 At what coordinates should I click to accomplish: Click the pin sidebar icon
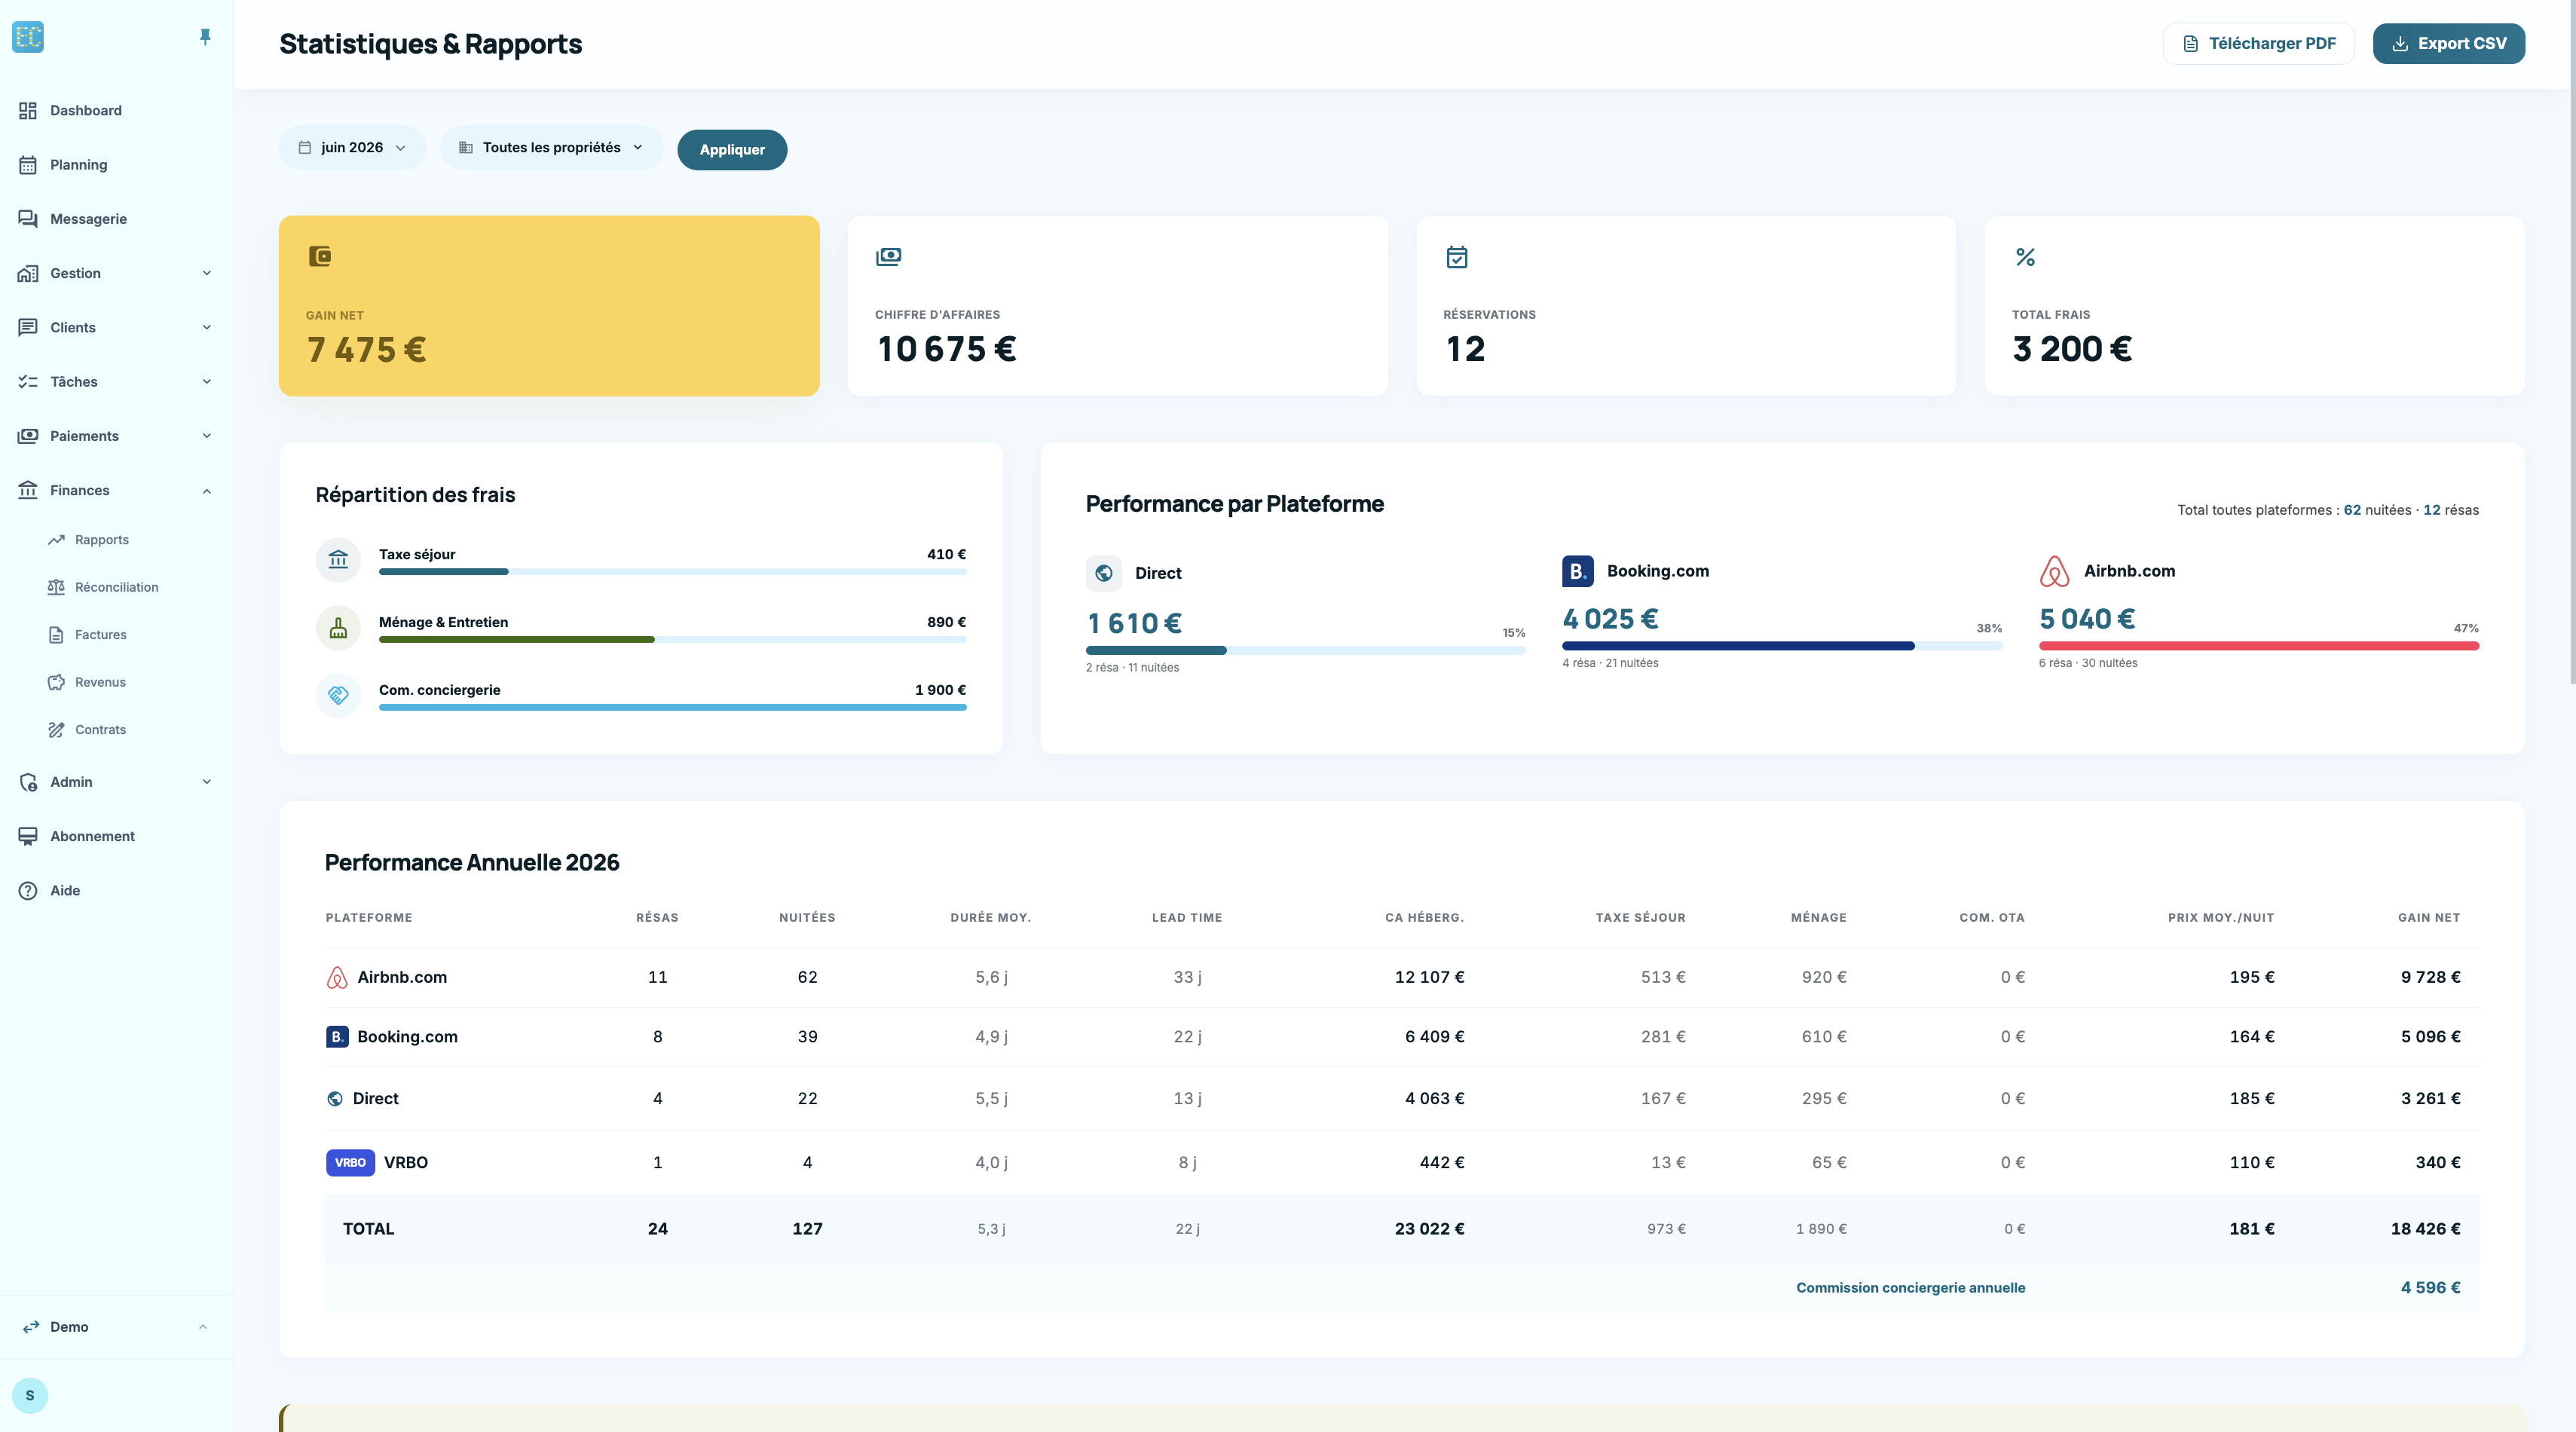coord(205,37)
